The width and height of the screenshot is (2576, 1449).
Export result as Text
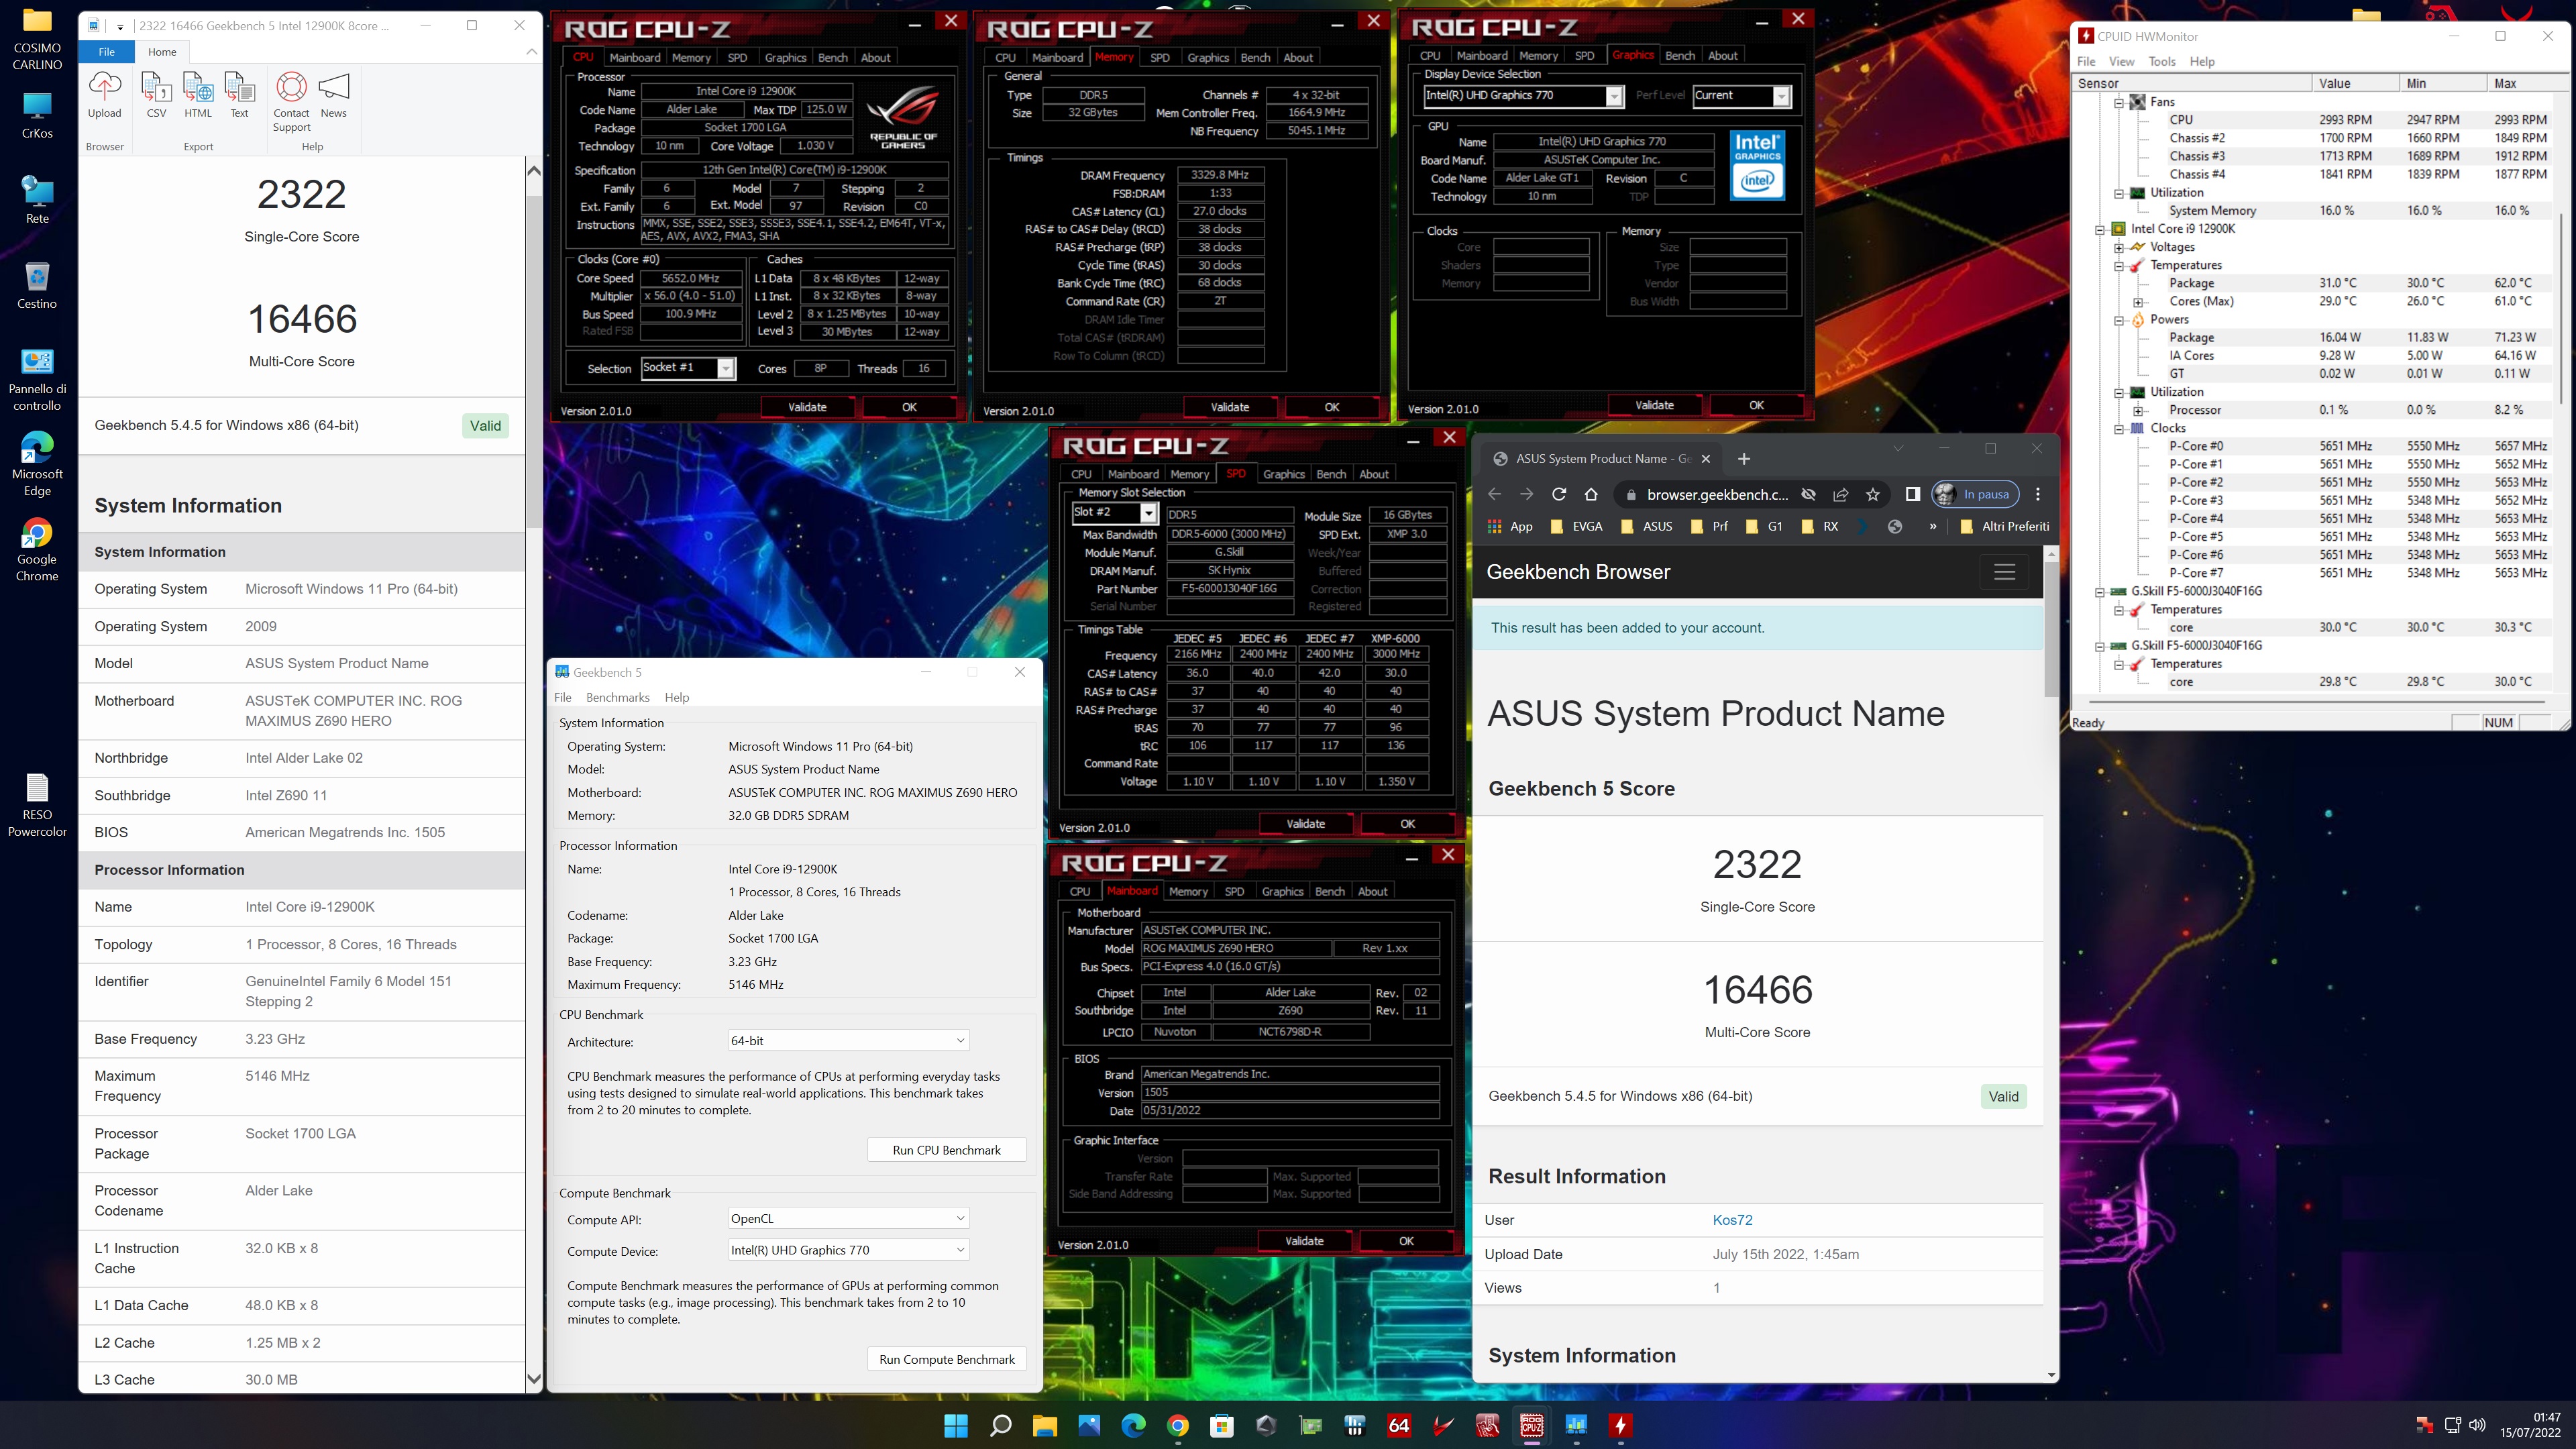pos(239,95)
